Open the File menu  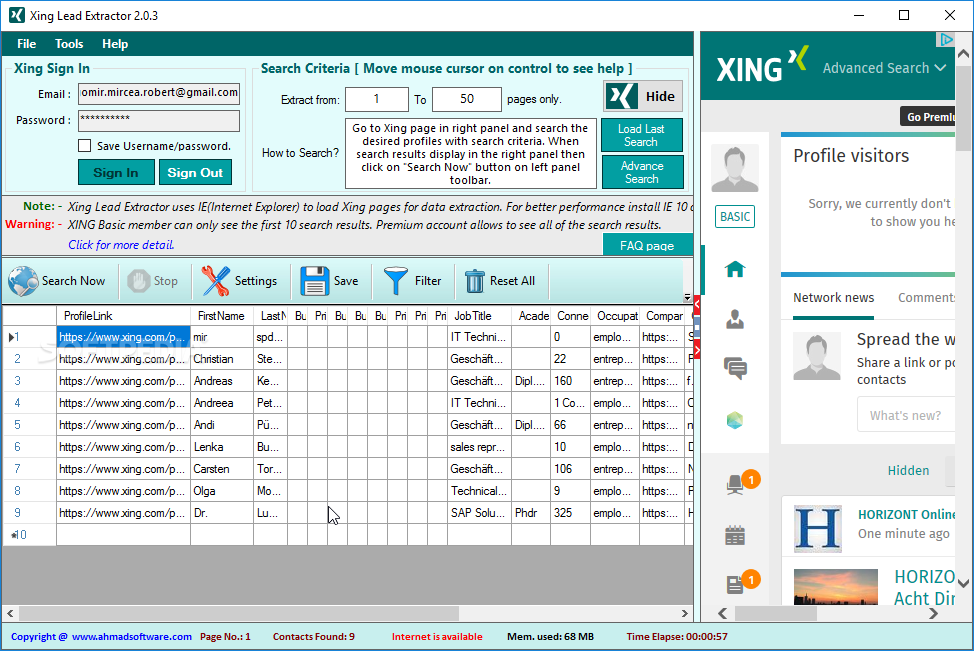point(27,44)
